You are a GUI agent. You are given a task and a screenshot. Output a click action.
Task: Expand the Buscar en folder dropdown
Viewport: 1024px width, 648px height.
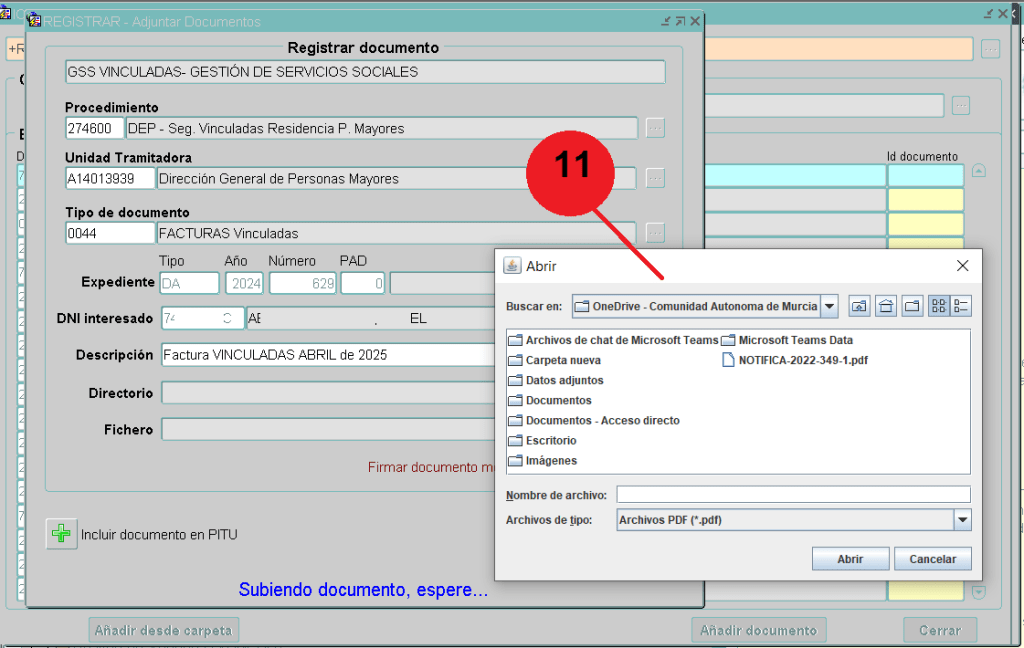click(829, 306)
